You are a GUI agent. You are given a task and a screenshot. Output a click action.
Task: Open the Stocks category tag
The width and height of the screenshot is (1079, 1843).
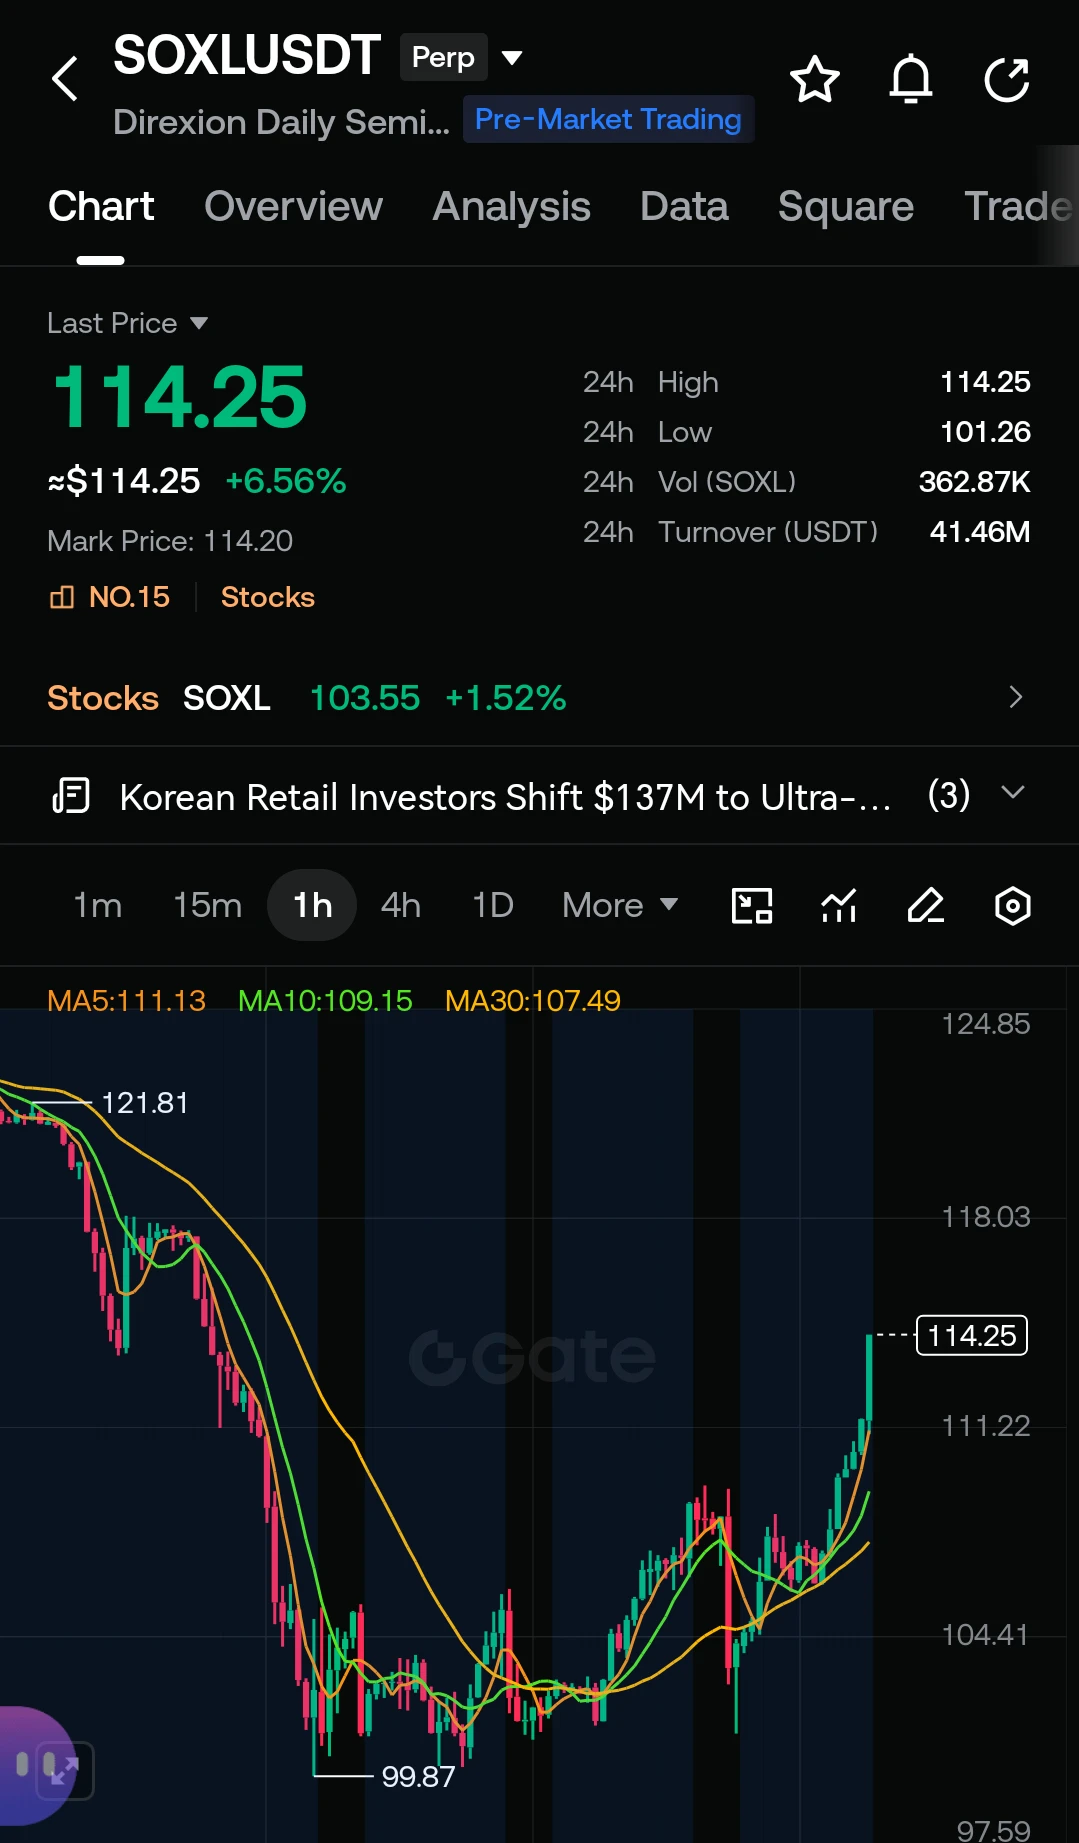[267, 597]
